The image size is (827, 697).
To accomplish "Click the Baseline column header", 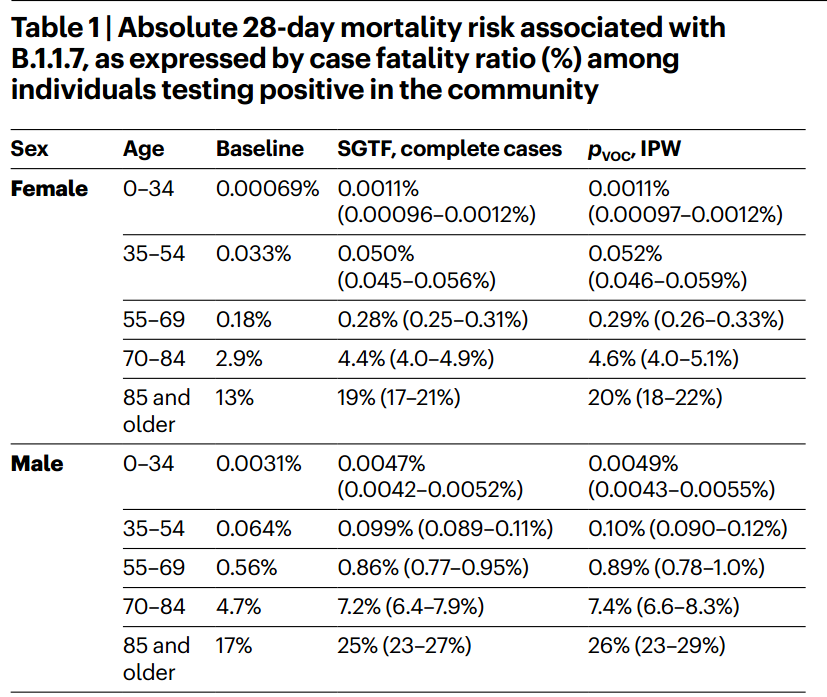I will 260,149.
